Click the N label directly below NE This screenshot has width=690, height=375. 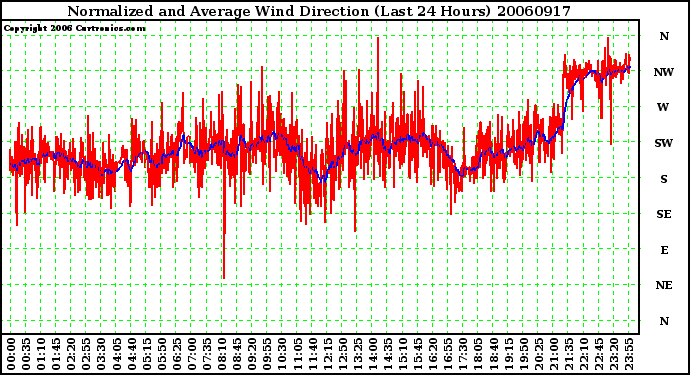(664, 321)
